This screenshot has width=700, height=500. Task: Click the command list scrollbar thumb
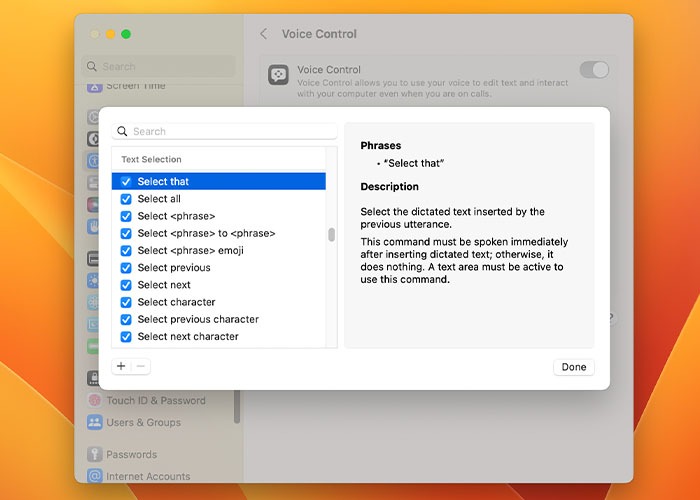tap(331, 234)
